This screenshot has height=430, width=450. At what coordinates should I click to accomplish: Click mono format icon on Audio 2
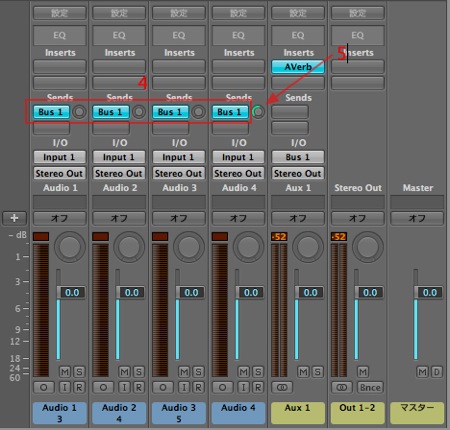103,387
